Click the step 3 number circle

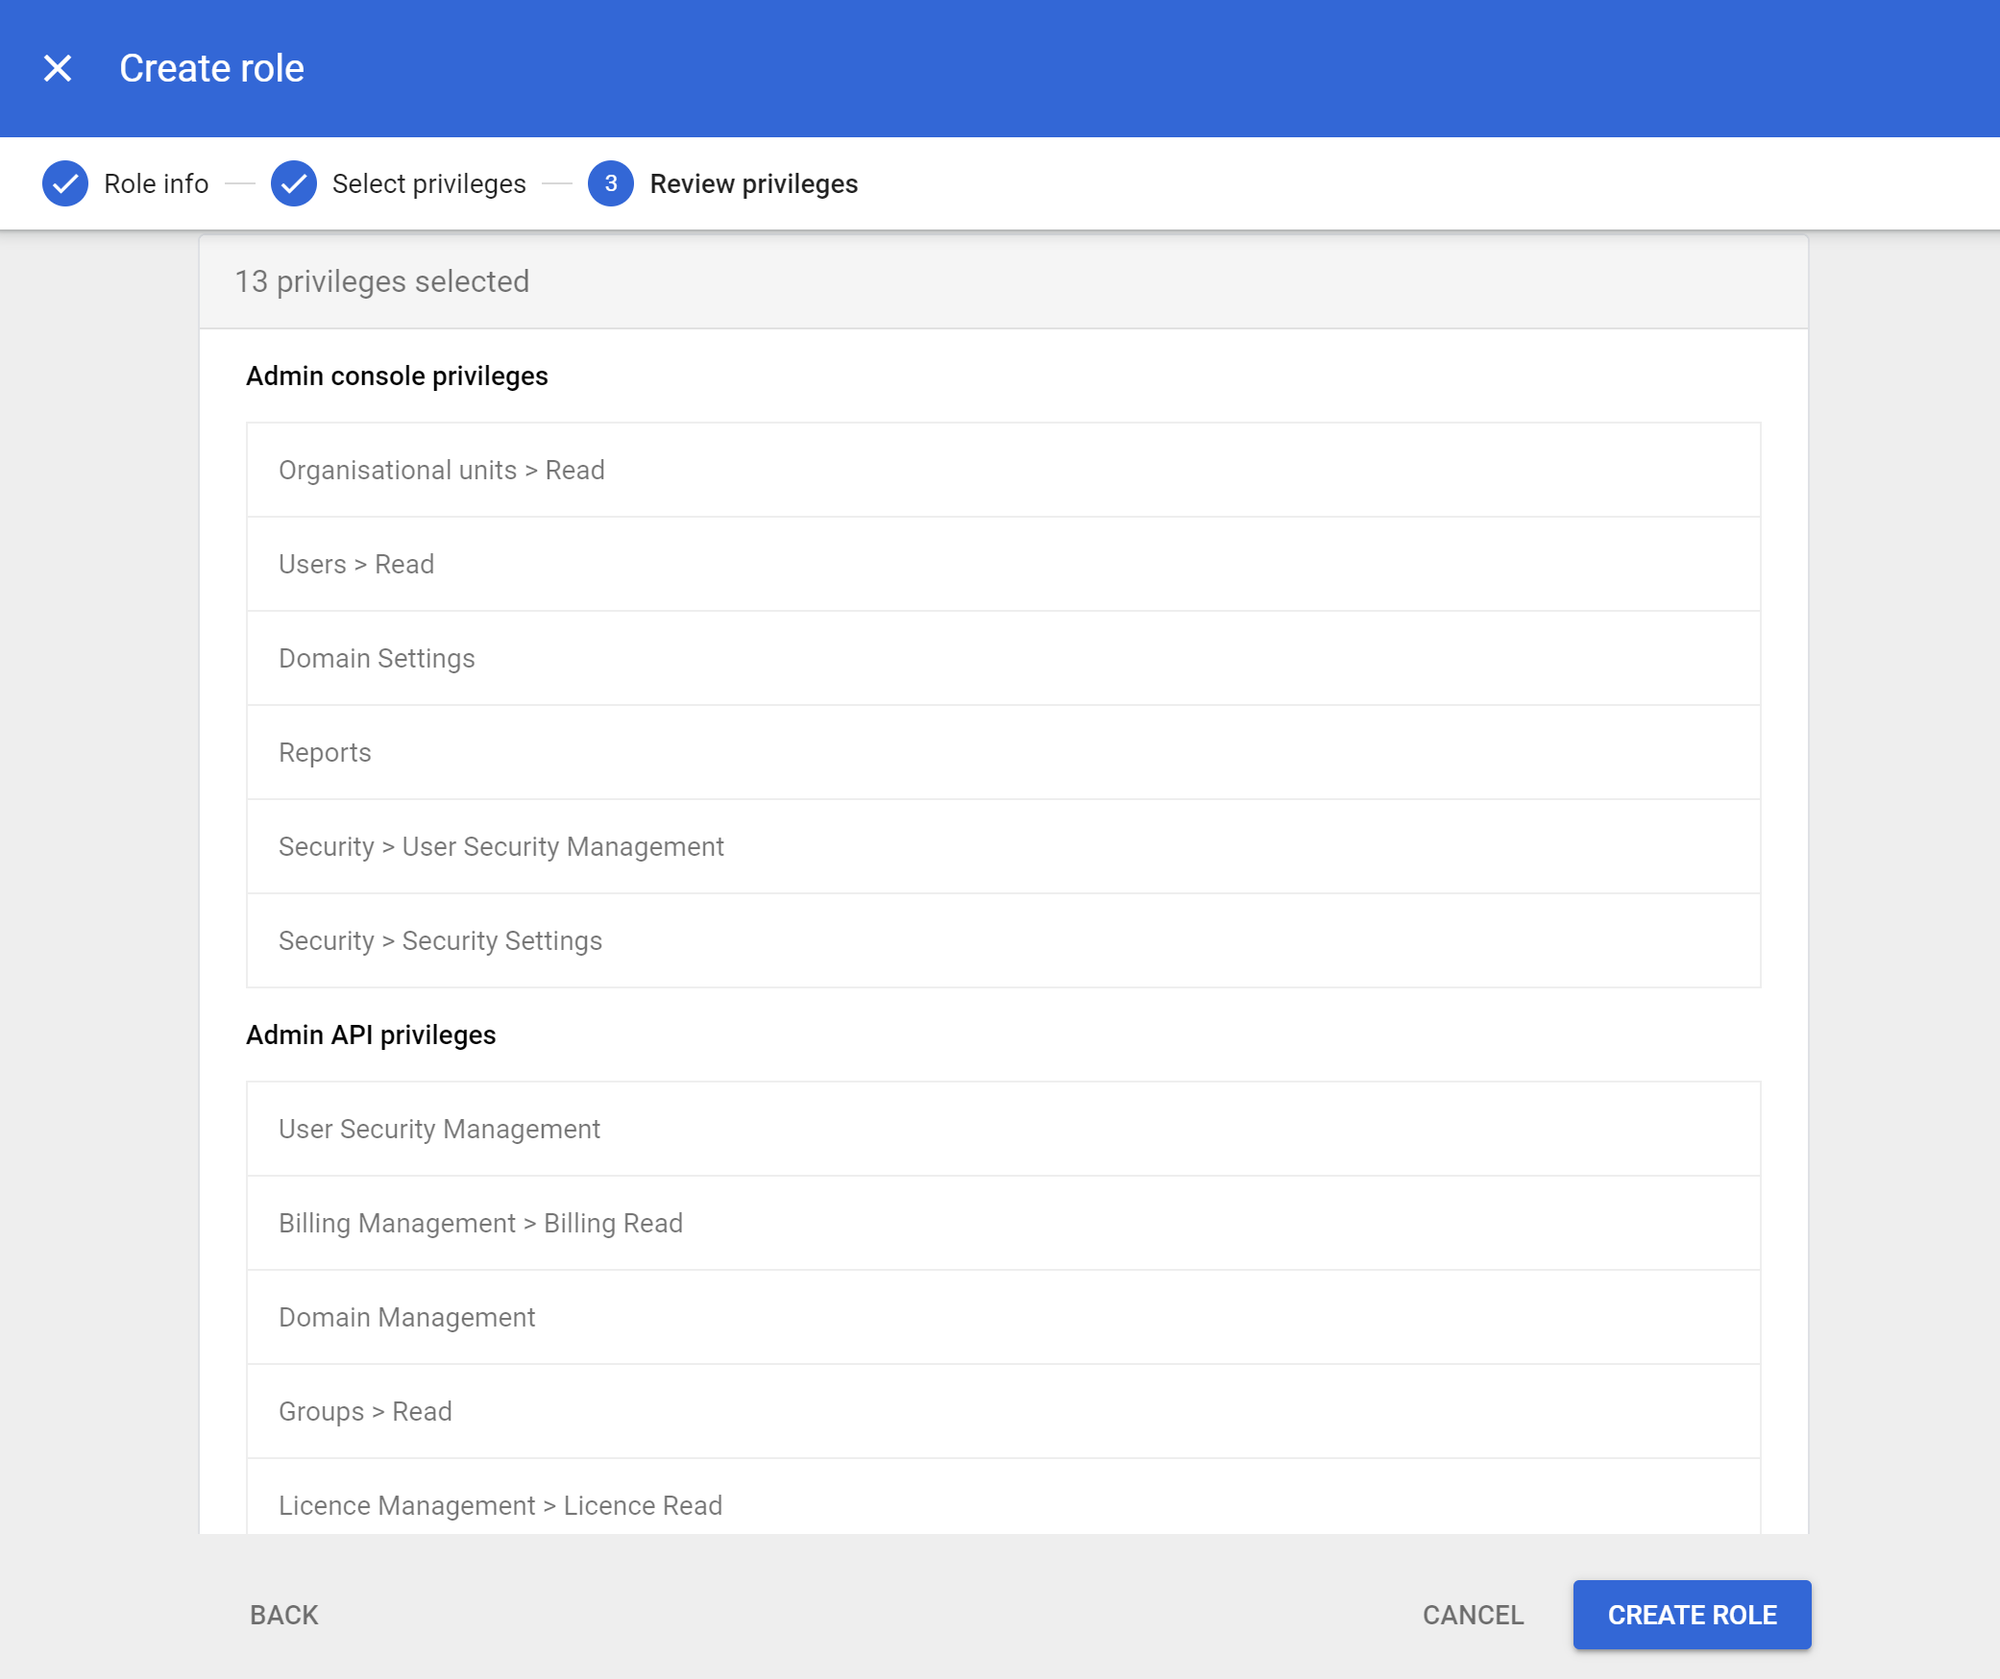[610, 184]
